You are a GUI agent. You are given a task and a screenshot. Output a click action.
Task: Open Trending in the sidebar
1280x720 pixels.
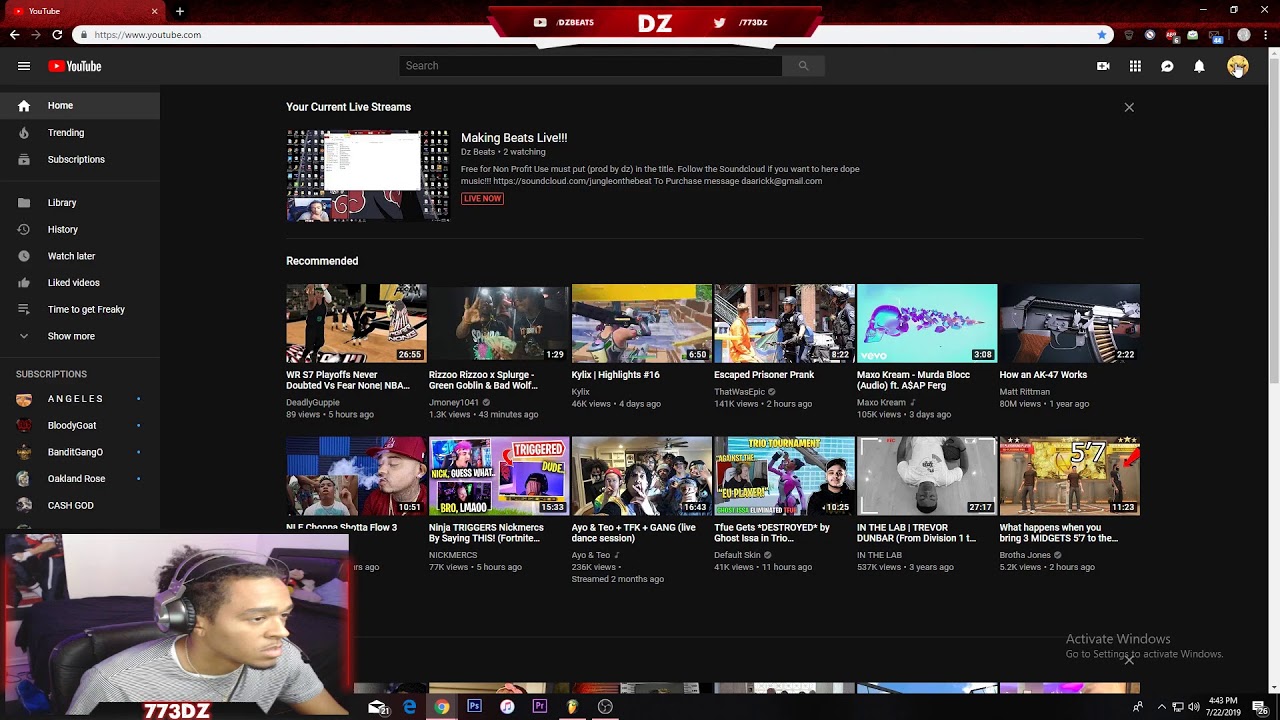coord(80,132)
